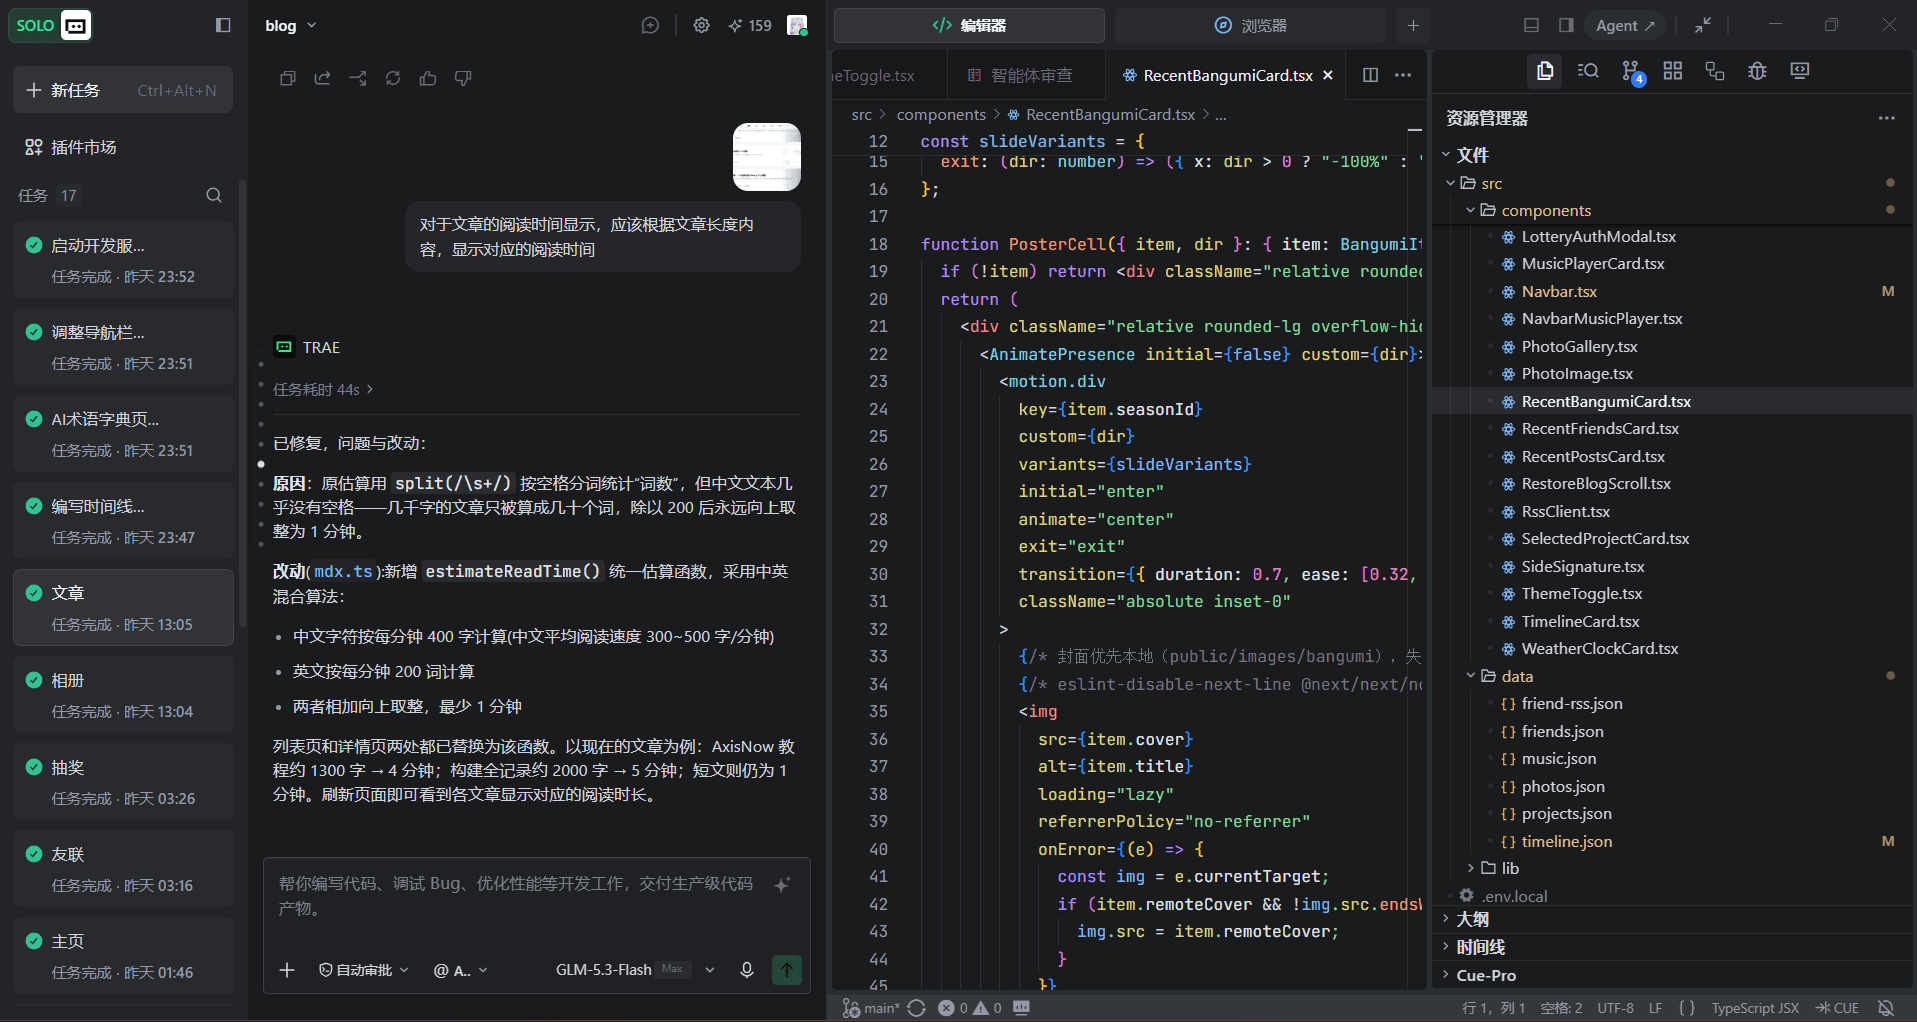1917x1022 pixels.
Task: Switch to the 浏览器 tab
Action: [1250, 25]
